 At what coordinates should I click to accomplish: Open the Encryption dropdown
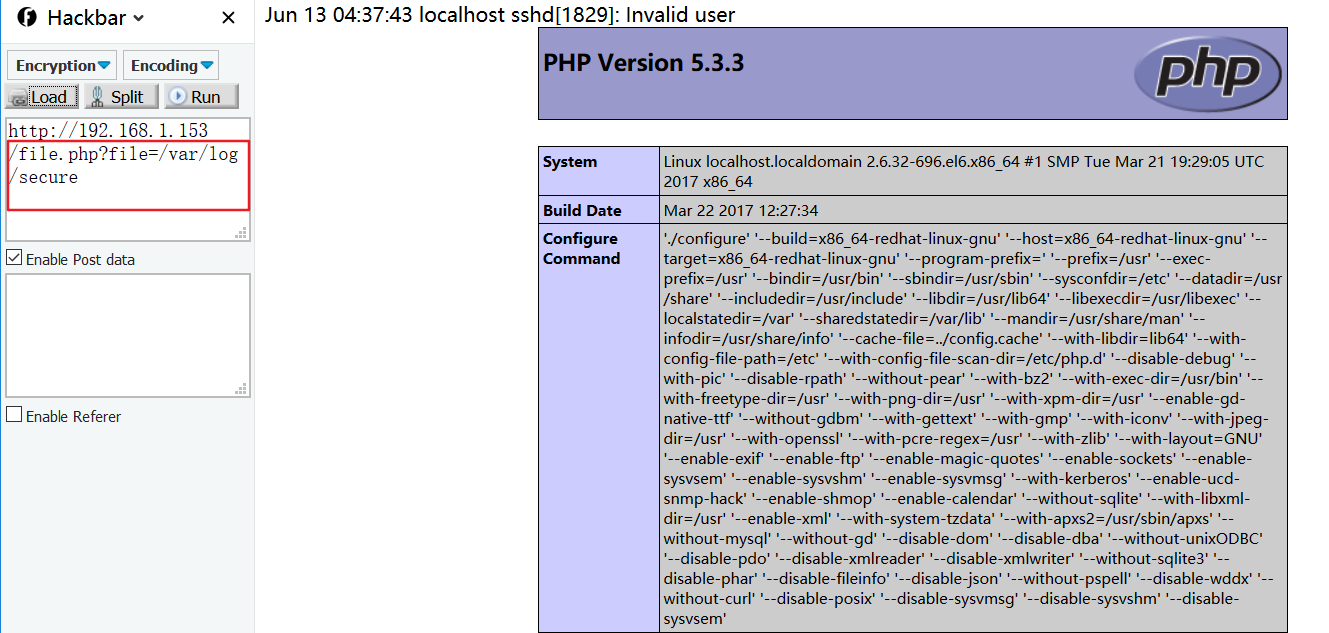click(x=62, y=65)
